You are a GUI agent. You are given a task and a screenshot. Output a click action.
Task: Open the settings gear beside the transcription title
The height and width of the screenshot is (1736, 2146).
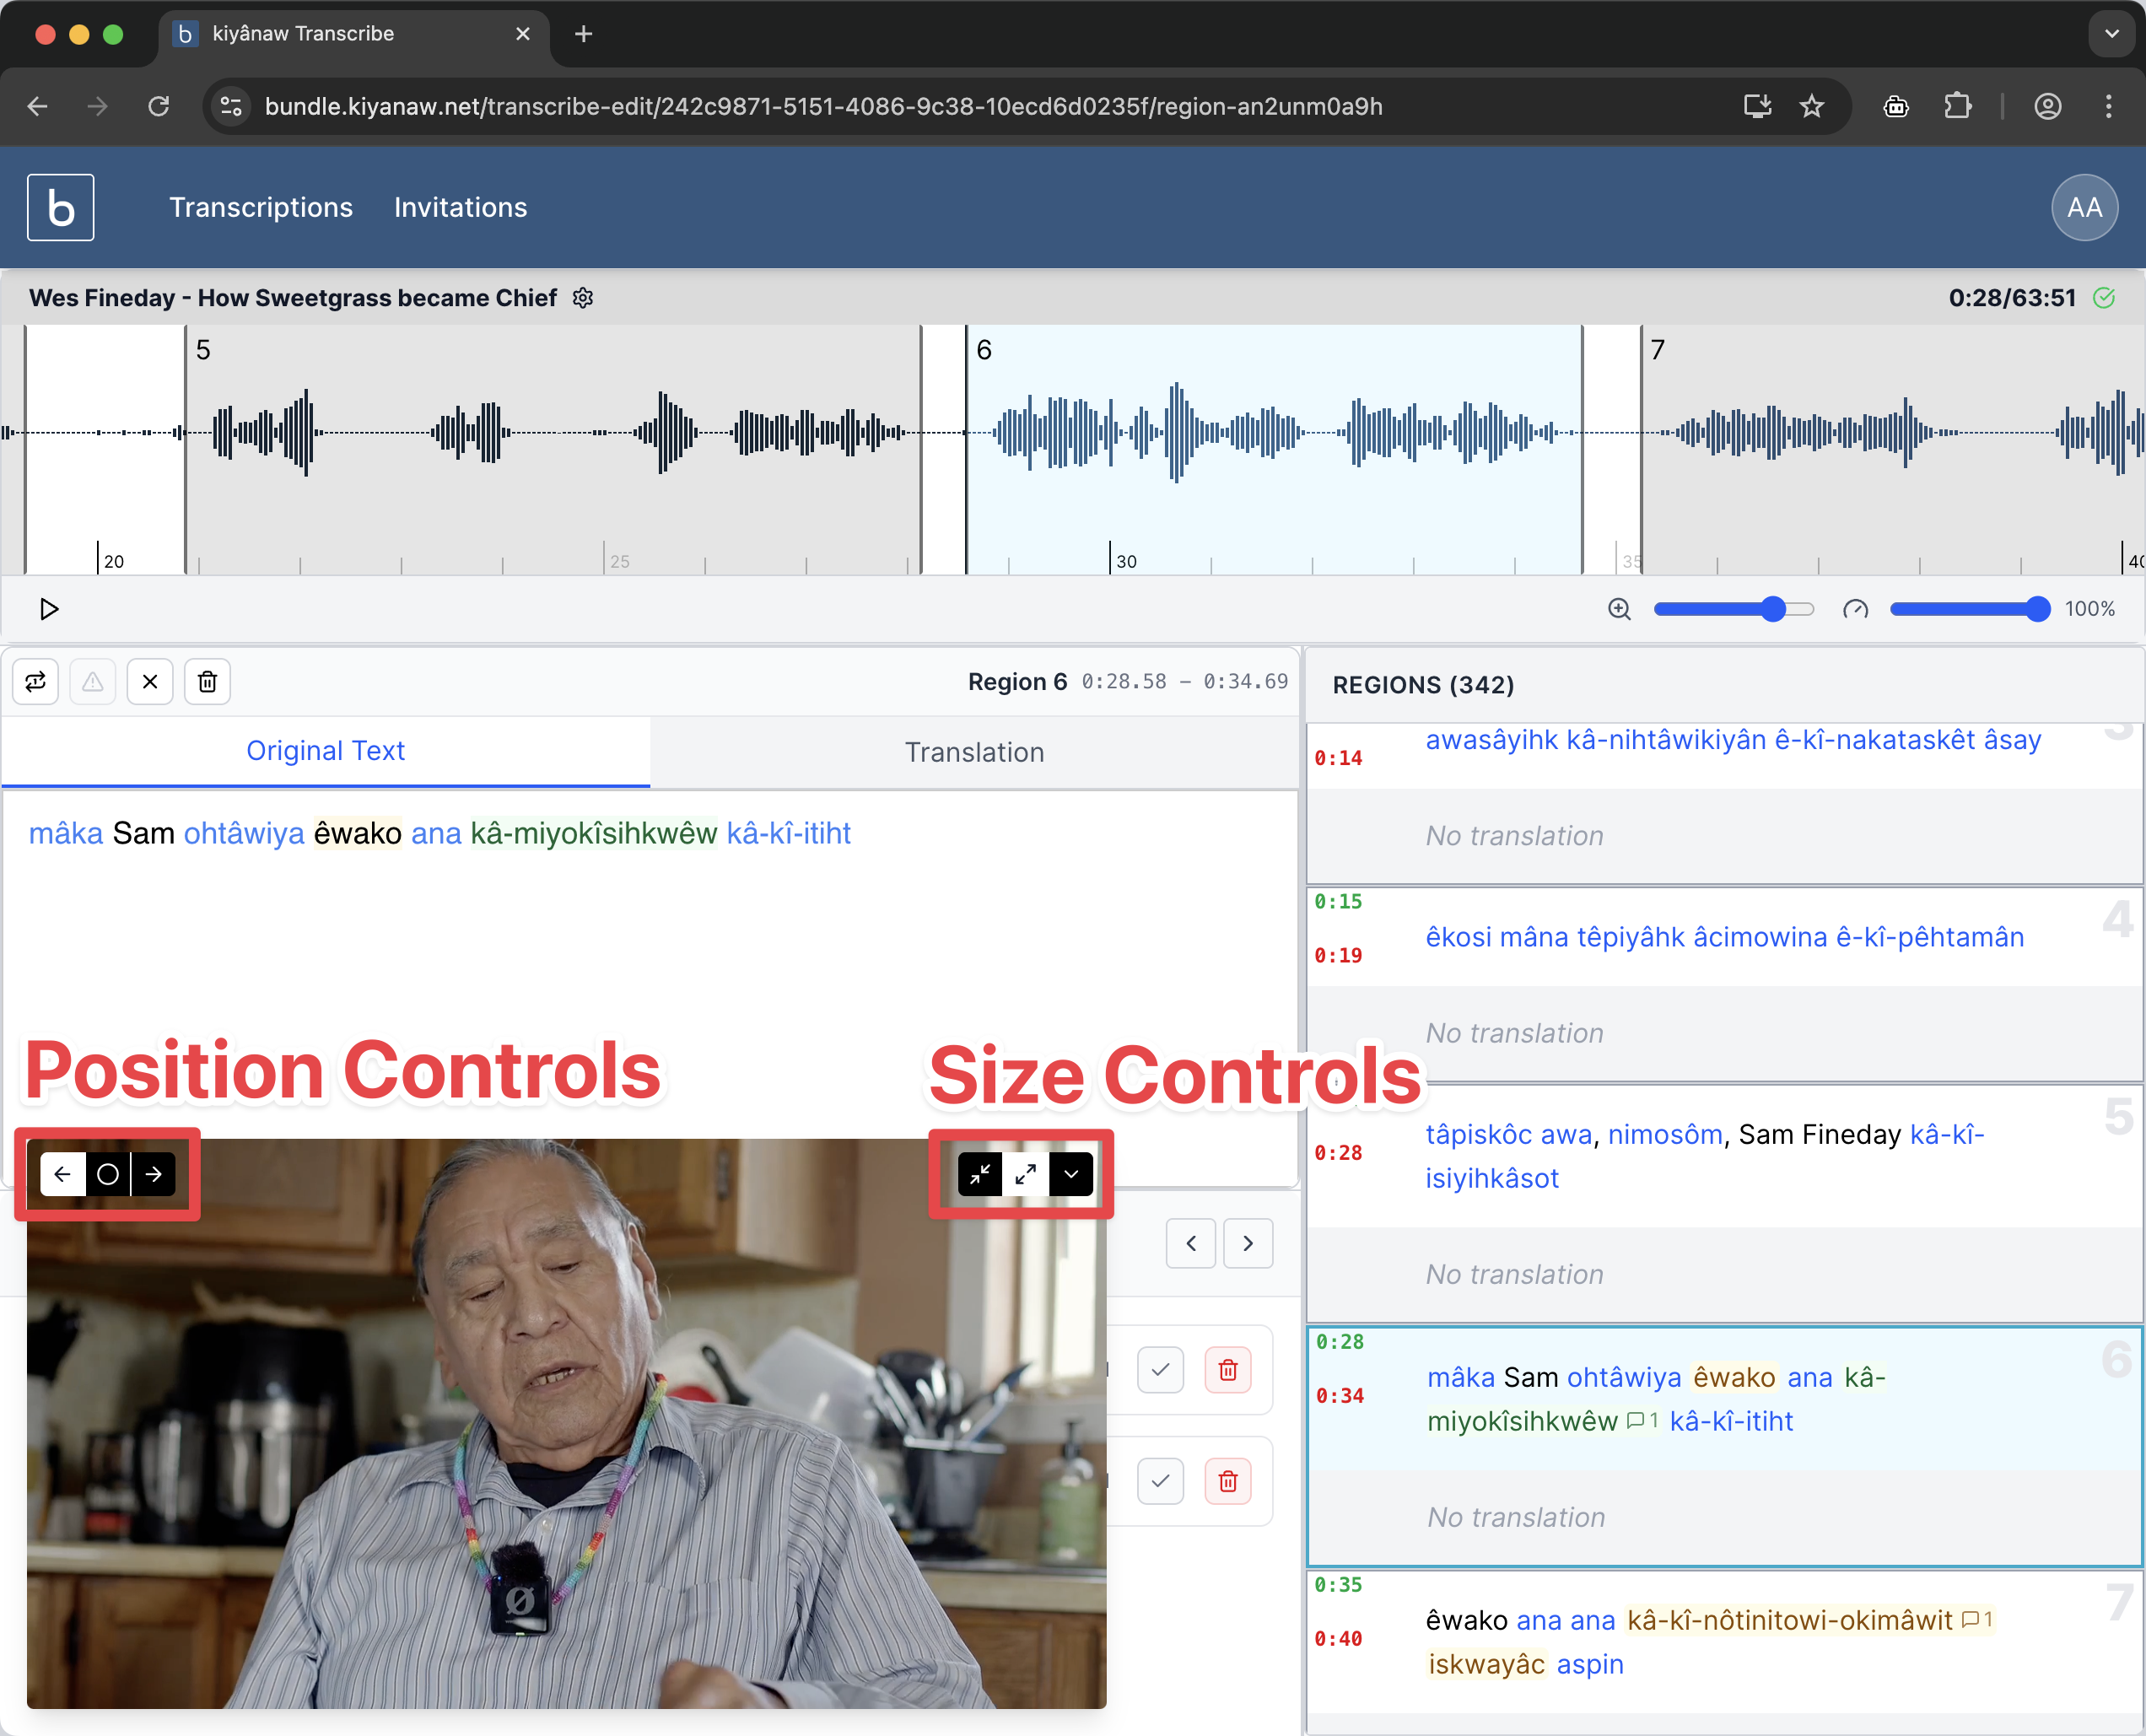click(x=583, y=298)
